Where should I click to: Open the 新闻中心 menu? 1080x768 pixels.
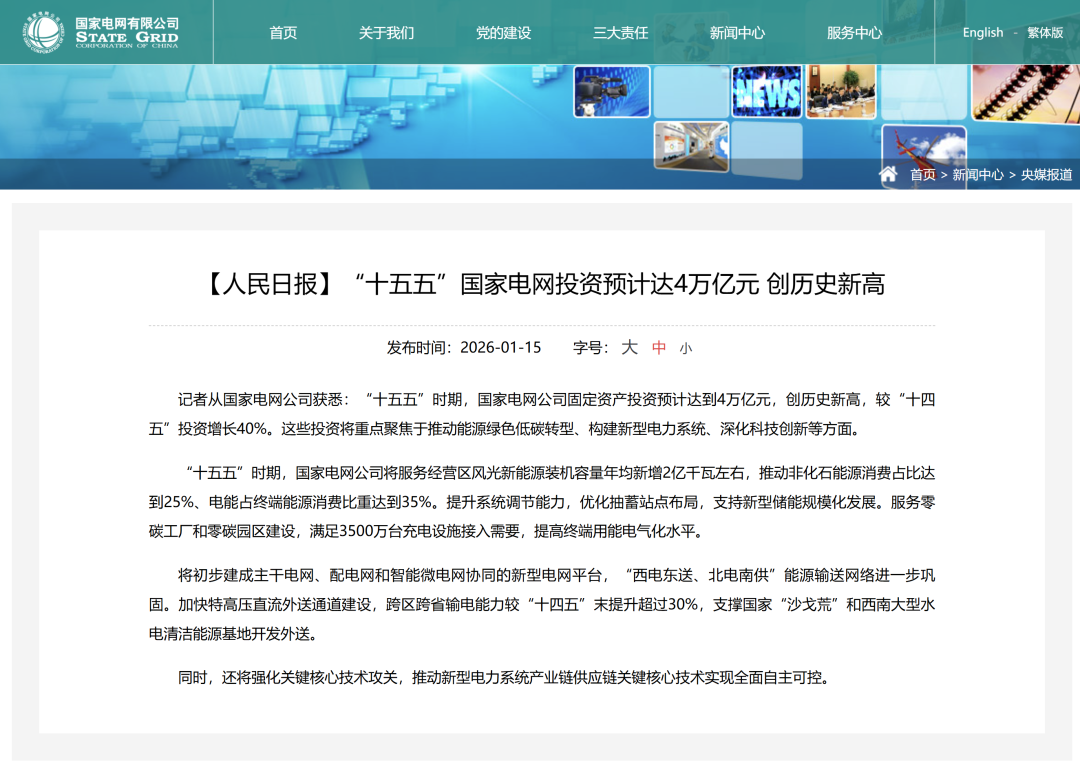click(738, 32)
